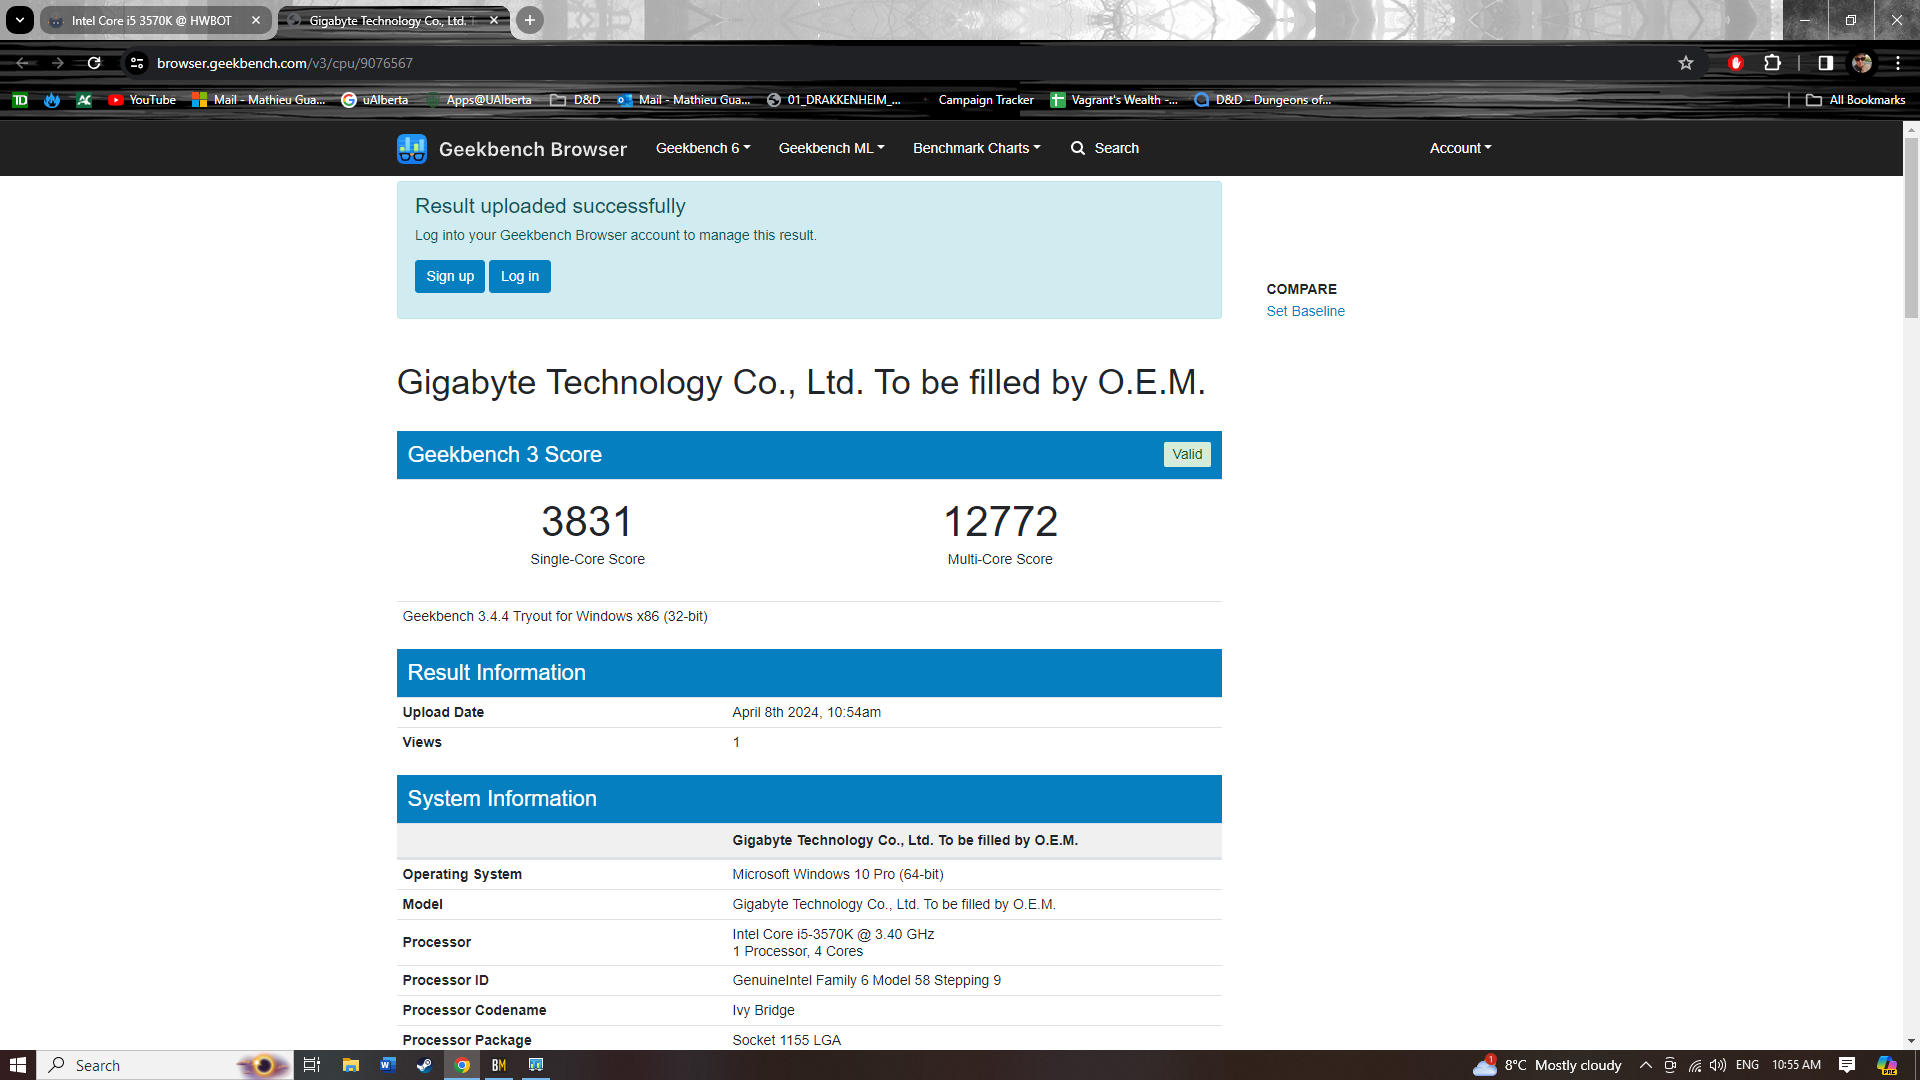Expand the All Bookmarks folder
The width and height of the screenshot is (1920, 1080).
(1856, 100)
